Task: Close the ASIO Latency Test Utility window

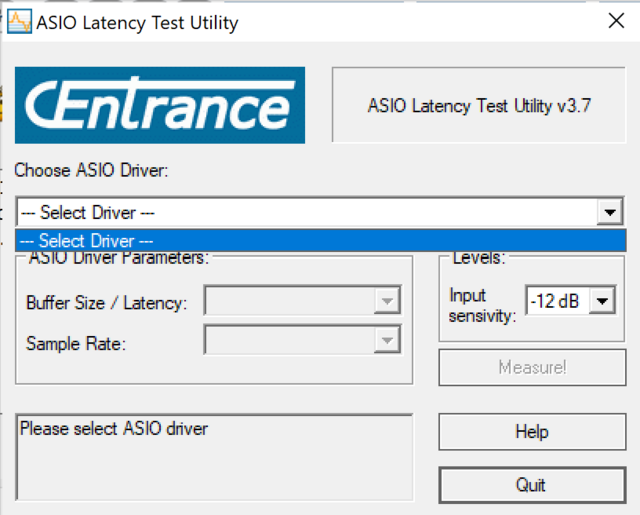Action: [x=616, y=21]
